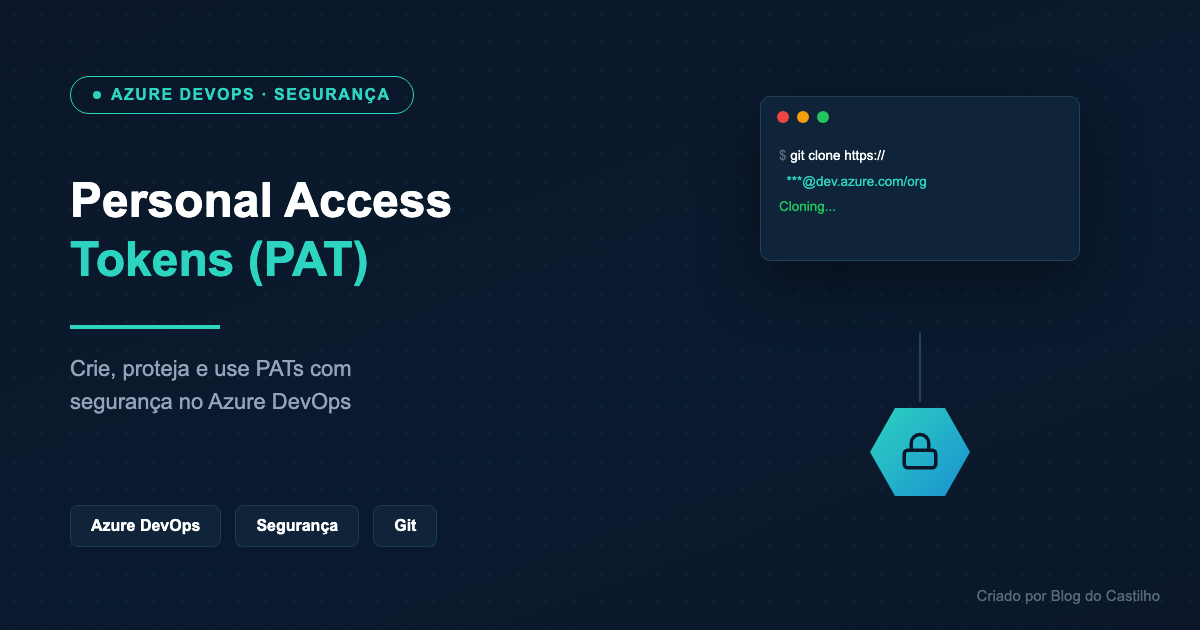Select the Azure DevOps tag
This screenshot has width=1200, height=630.
145,526
